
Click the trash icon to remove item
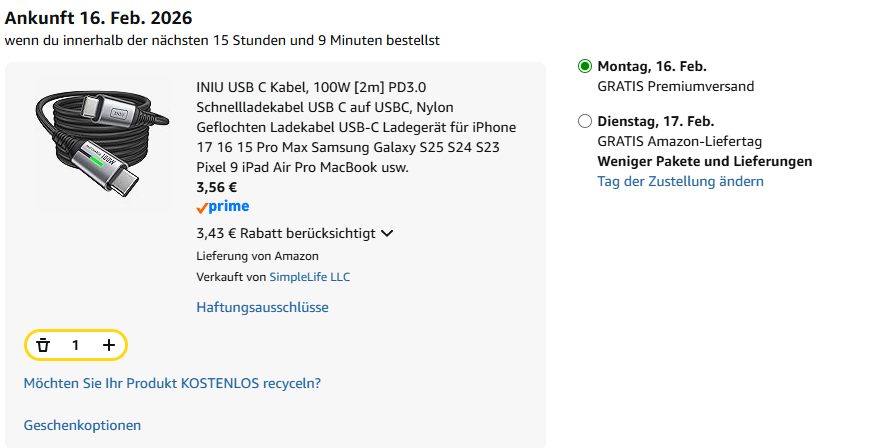pyautogui.click(x=43, y=345)
